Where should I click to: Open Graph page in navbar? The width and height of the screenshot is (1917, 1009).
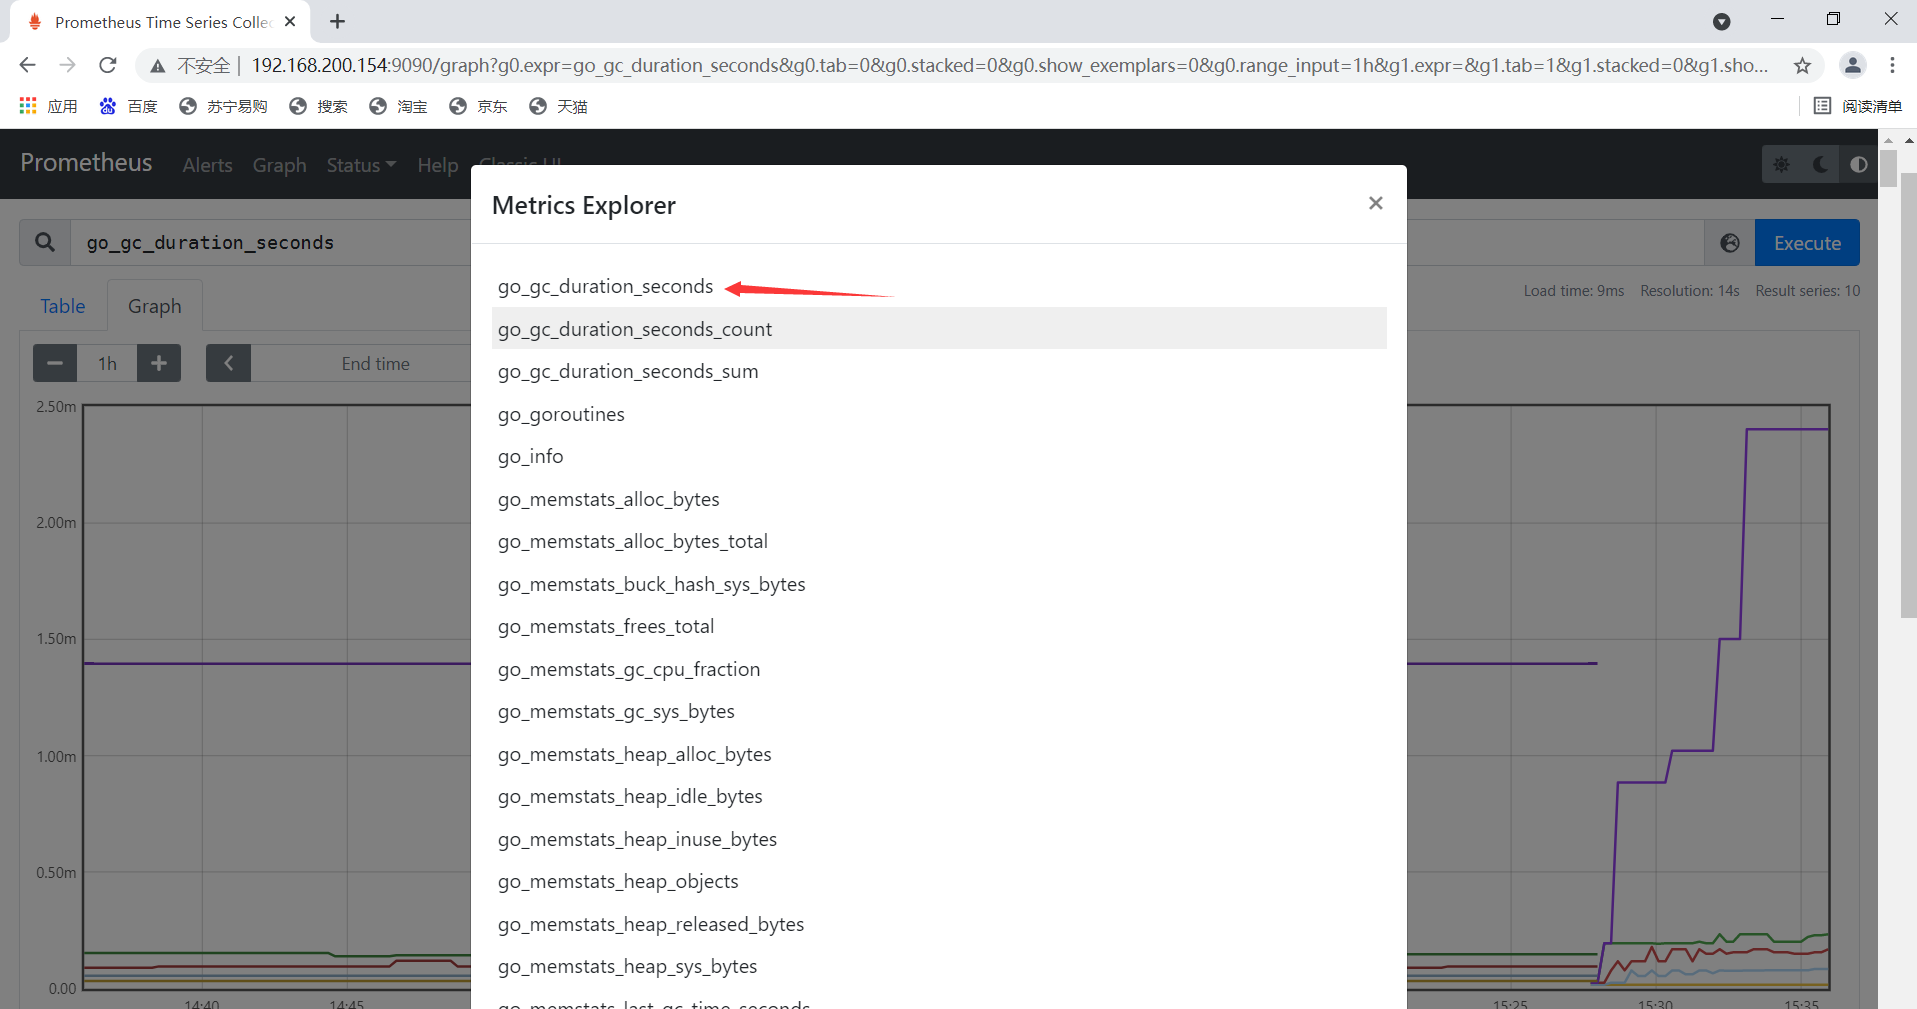[x=279, y=165]
